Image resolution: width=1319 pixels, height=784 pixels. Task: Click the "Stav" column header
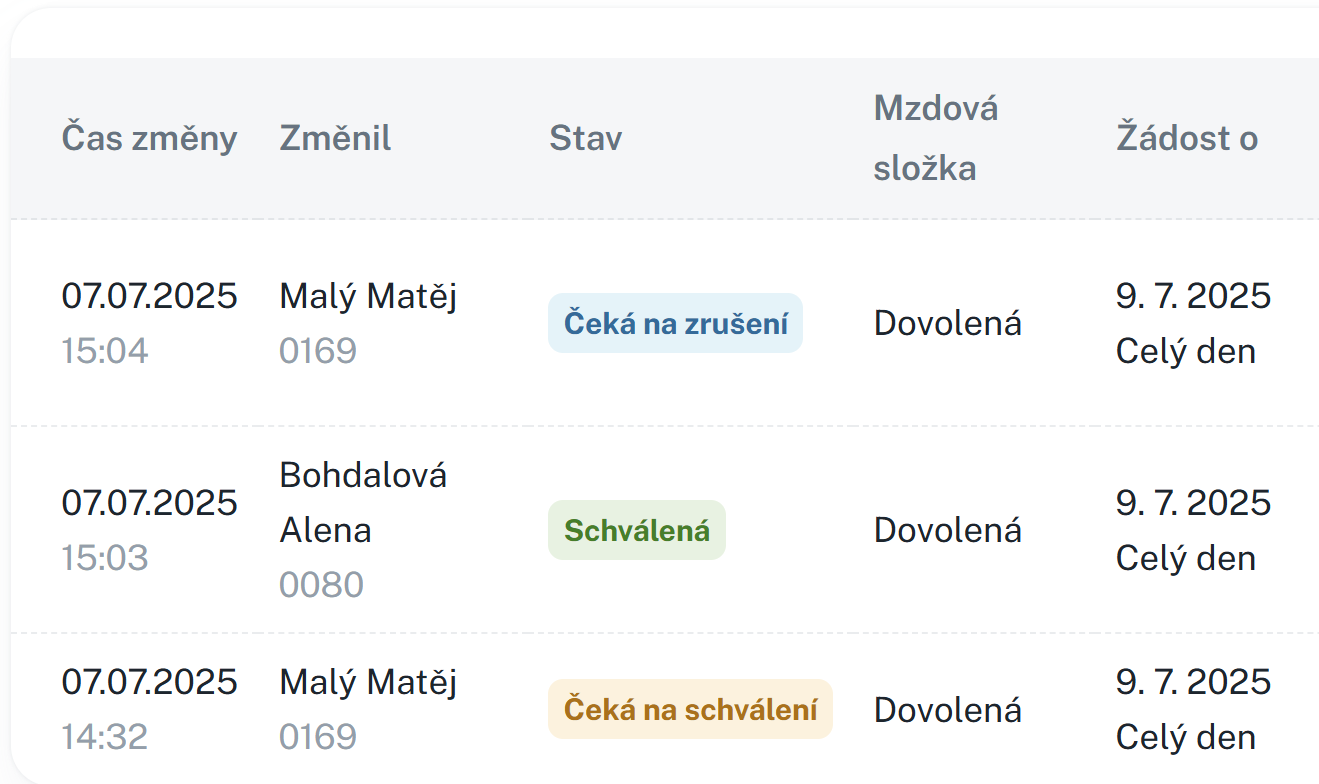pos(585,138)
